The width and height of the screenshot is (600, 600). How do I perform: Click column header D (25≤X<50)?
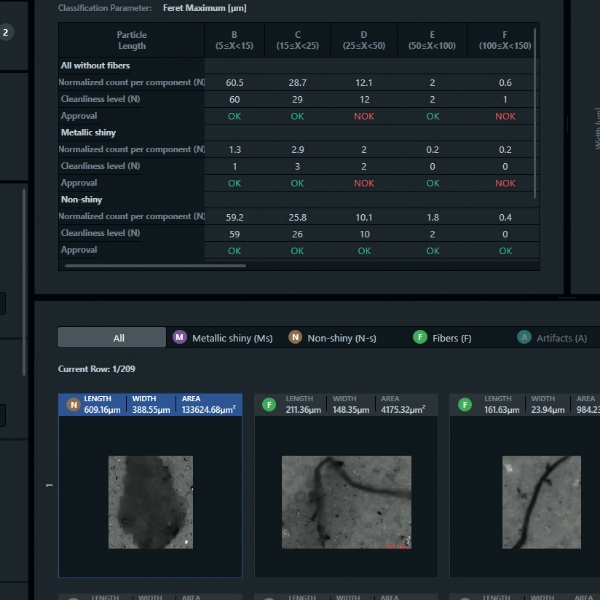coord(364,40)
